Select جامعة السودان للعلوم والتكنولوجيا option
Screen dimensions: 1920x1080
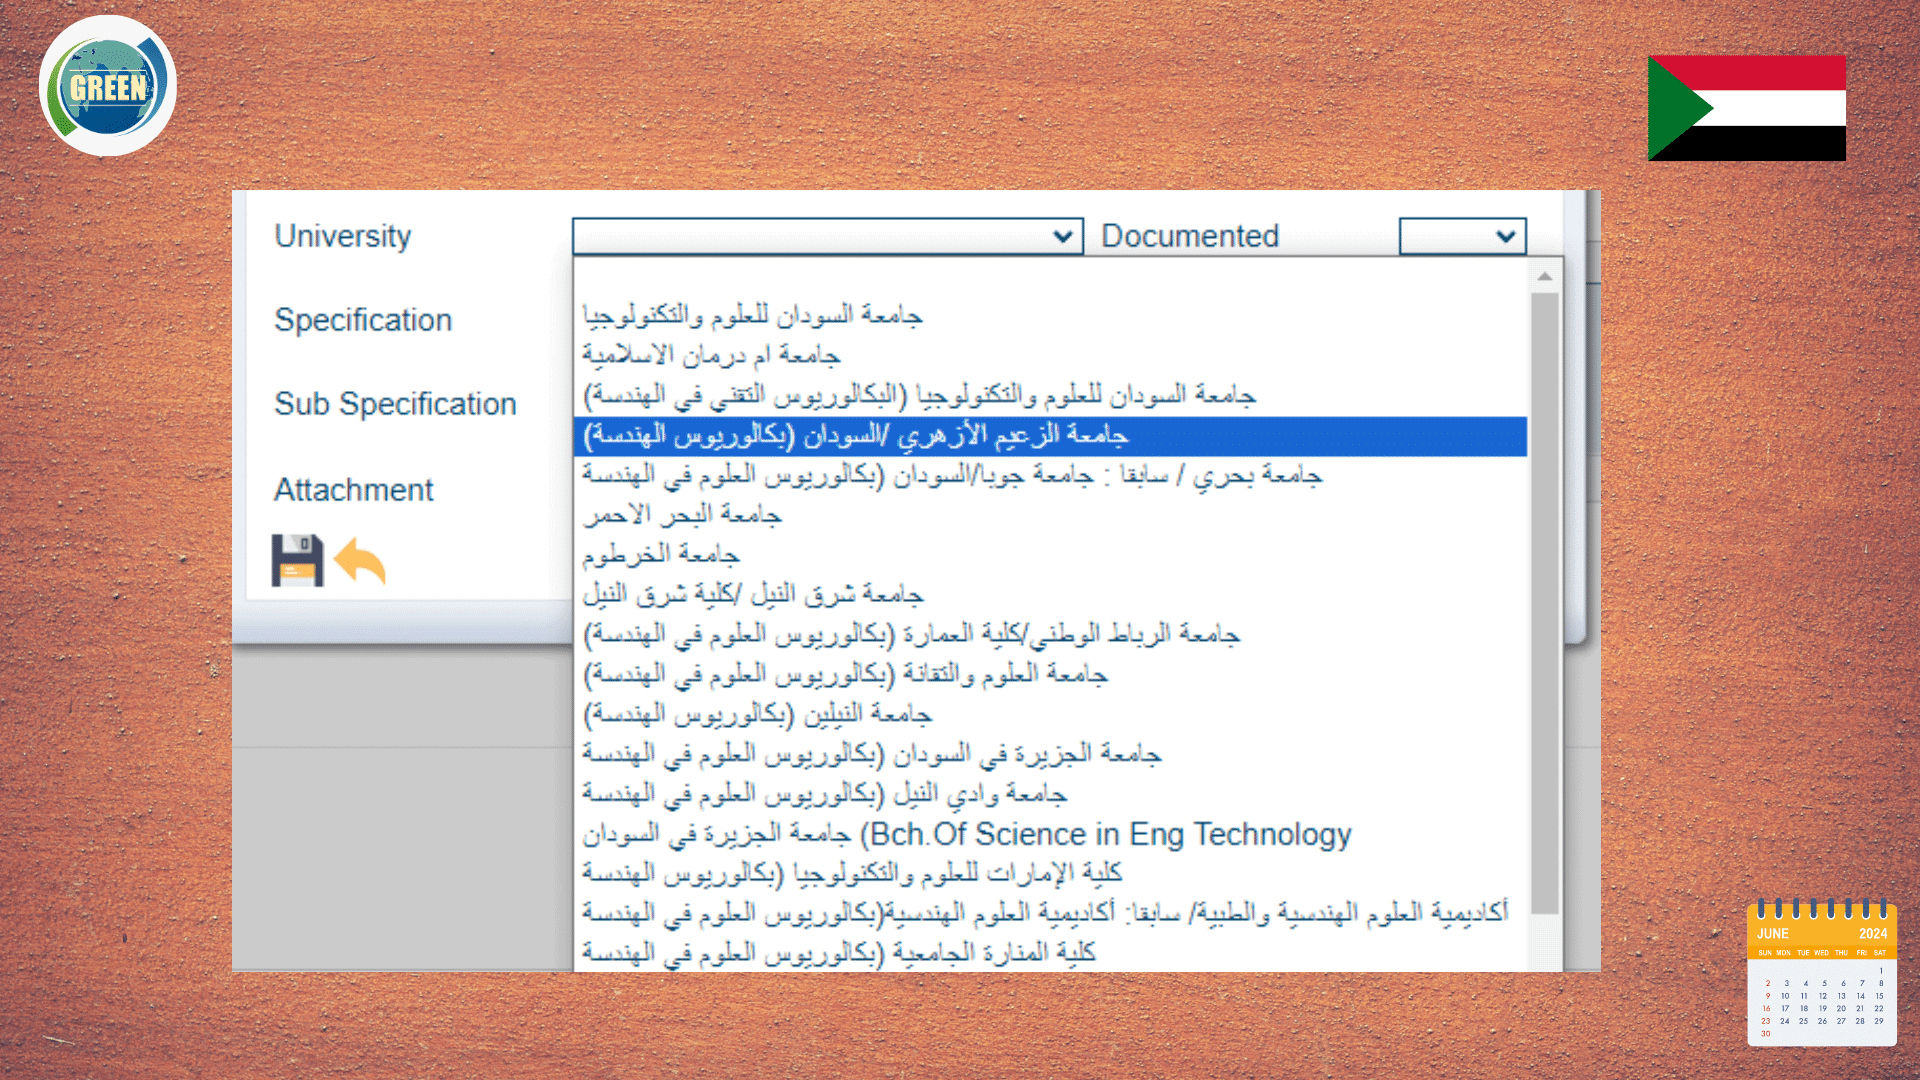coord(752,316)
